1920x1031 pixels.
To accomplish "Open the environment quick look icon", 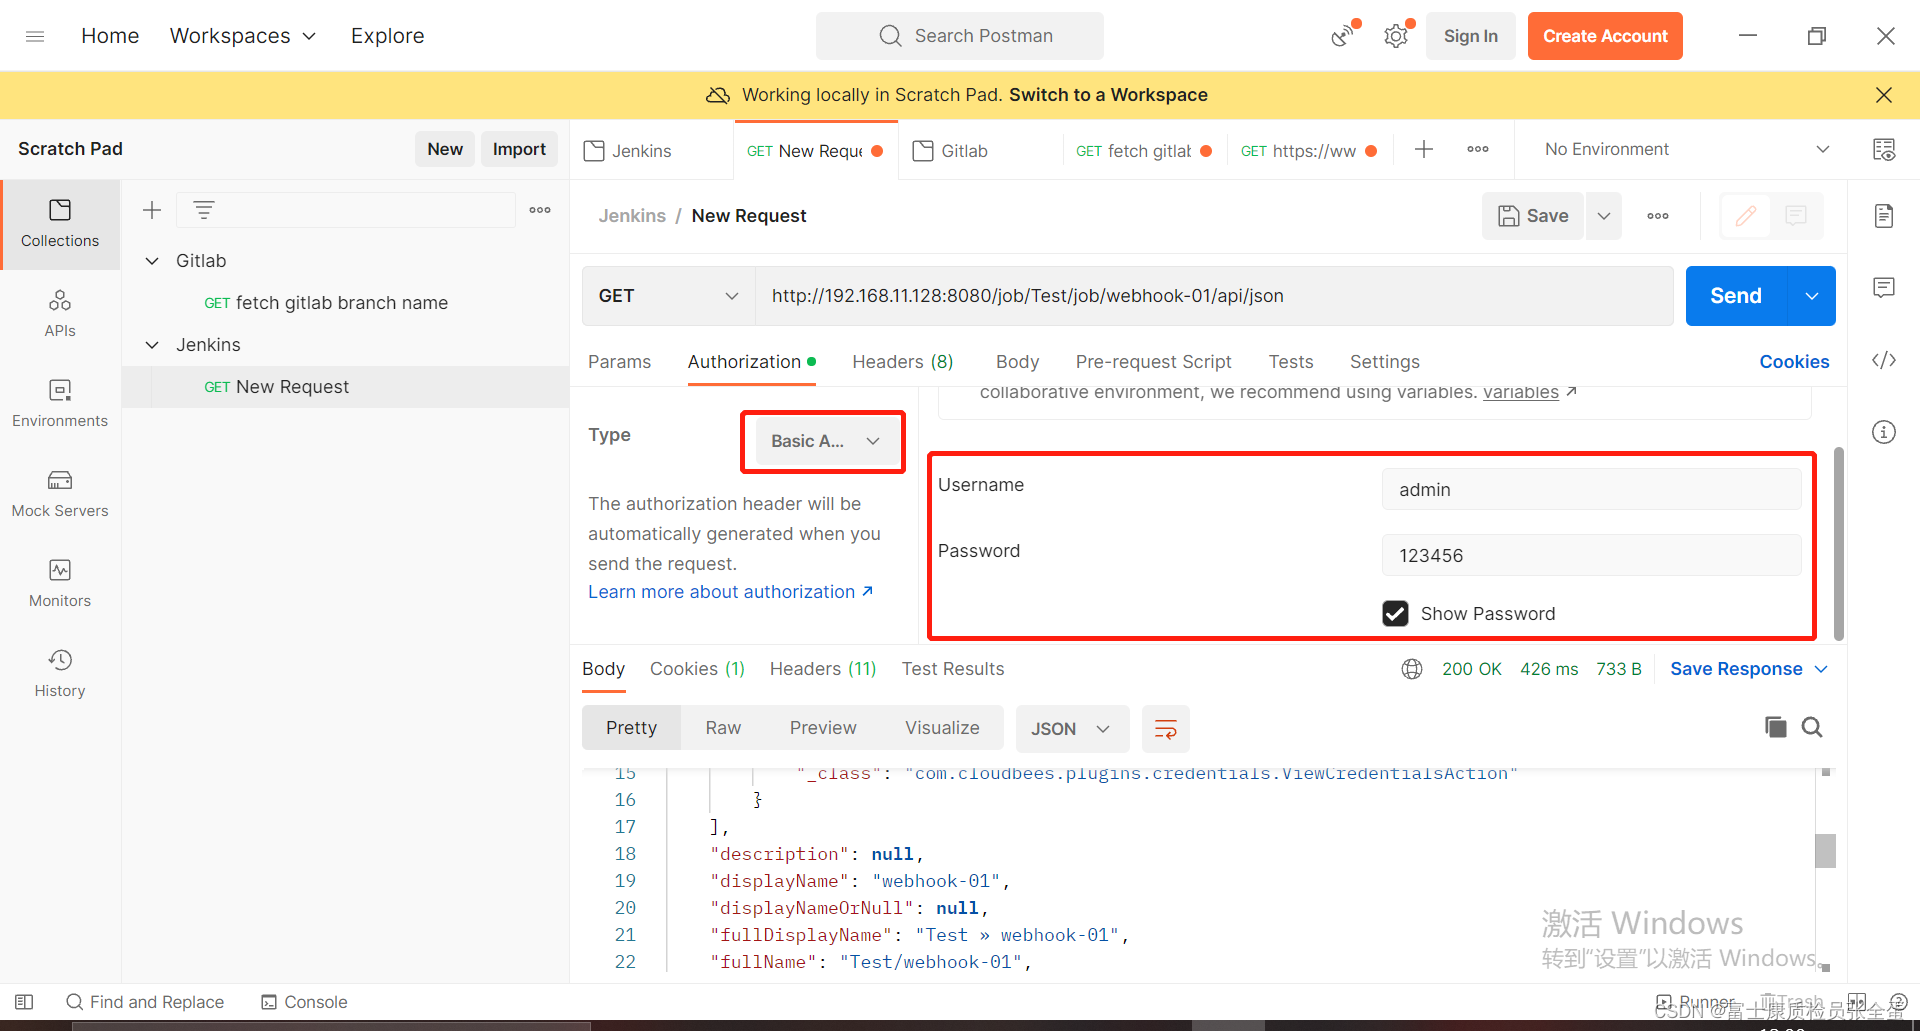I will pyautogui.click(x=1884, y=150).
